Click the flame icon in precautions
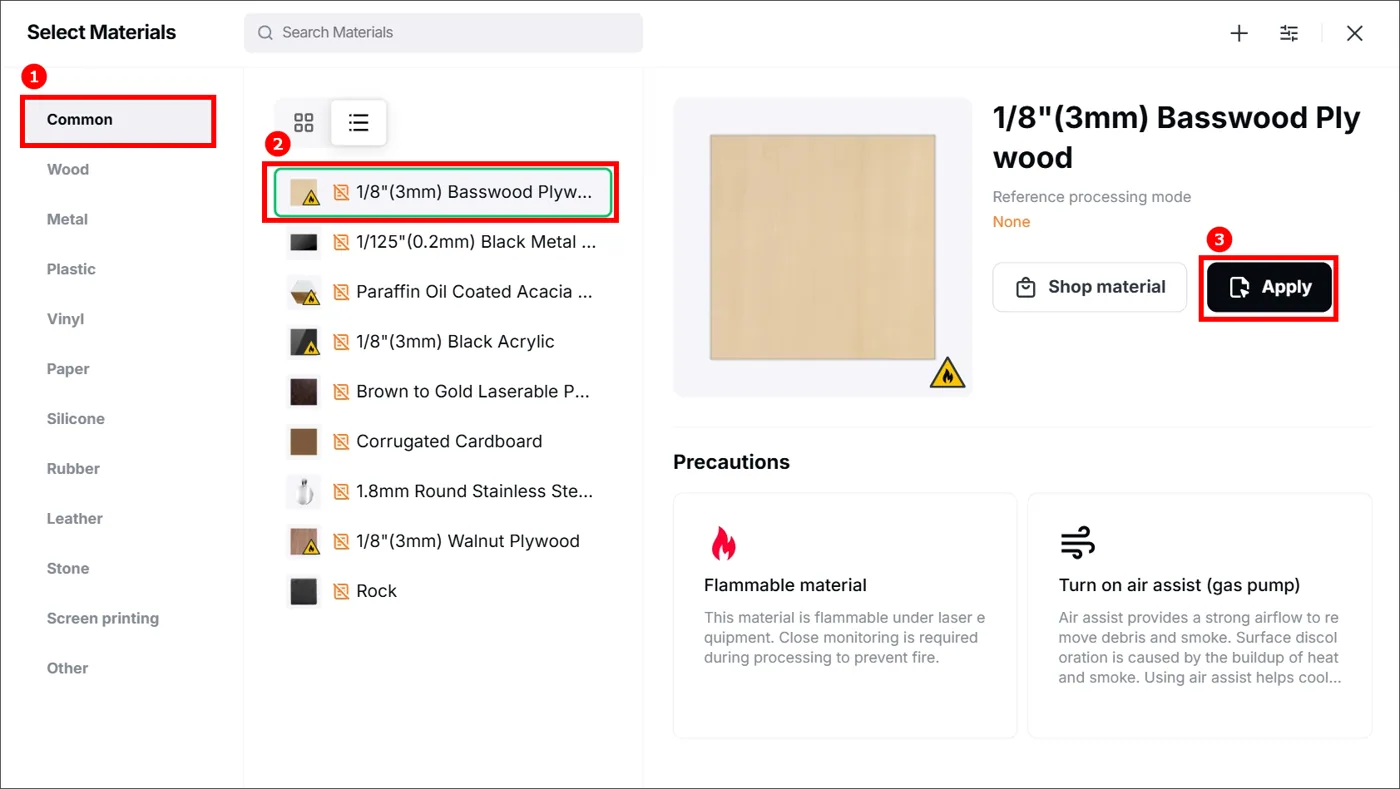This screenshot has width=1400, height=789. click(x=722, y=543)
